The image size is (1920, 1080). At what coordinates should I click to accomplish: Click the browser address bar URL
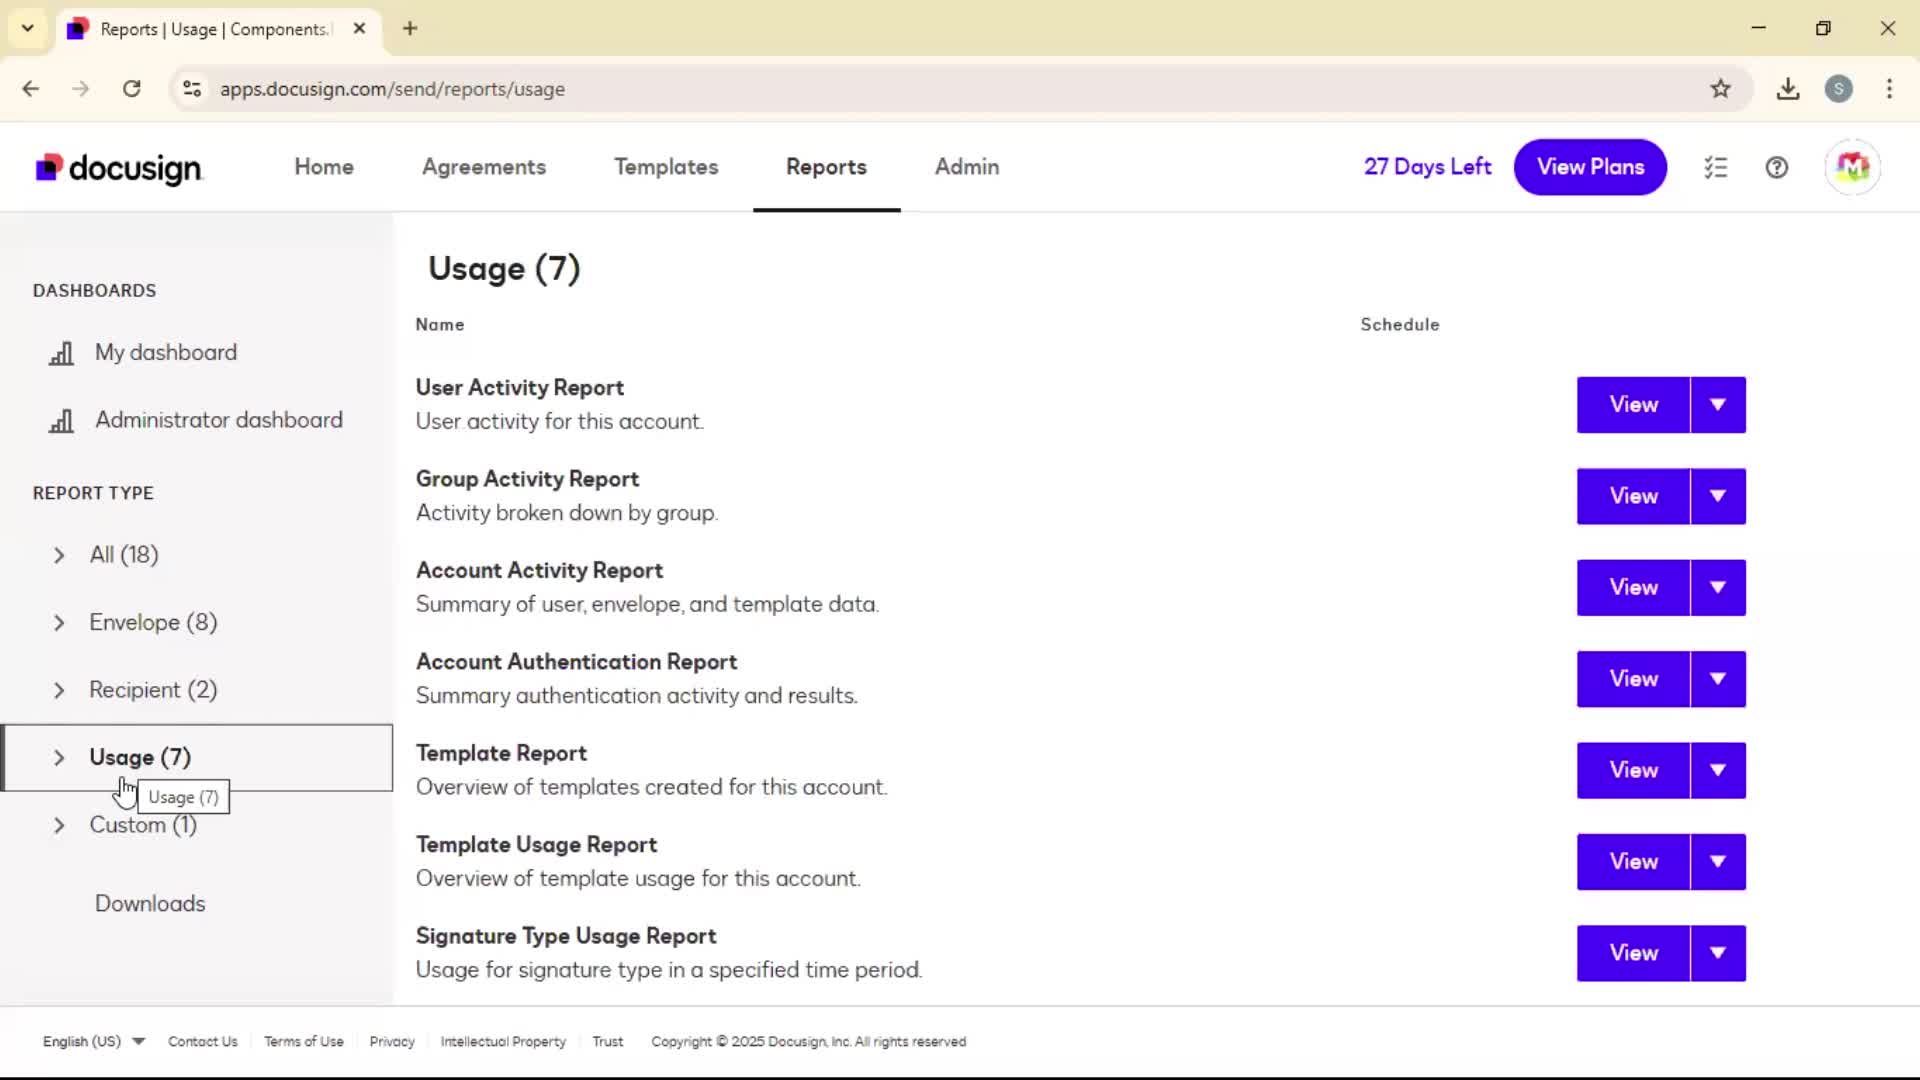tap(392, 89)
